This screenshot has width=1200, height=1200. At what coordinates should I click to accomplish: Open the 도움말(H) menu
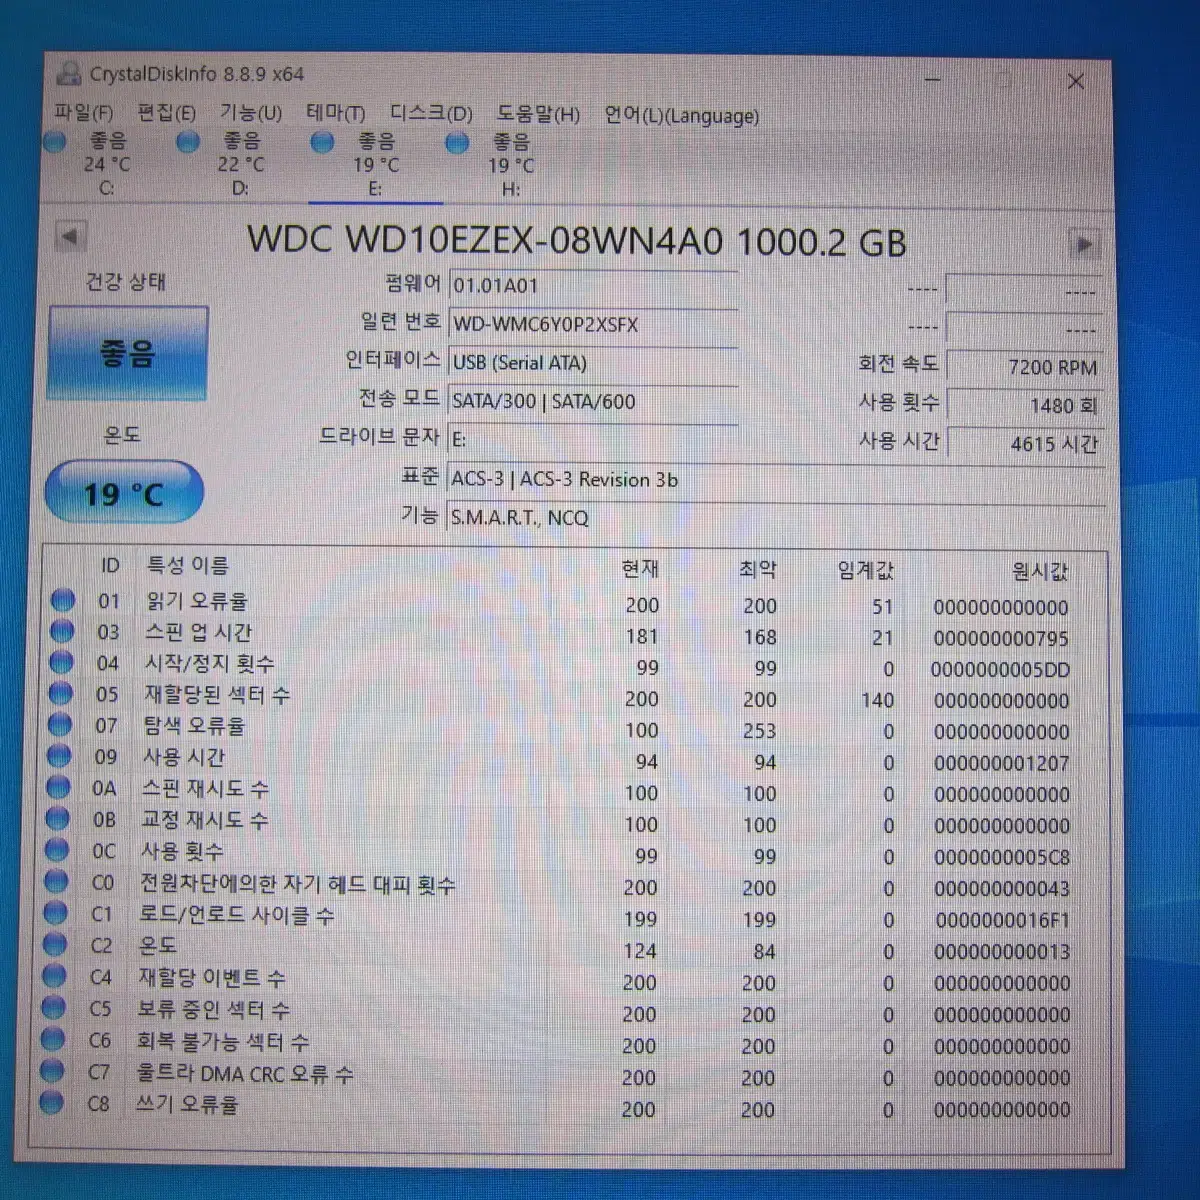[x=538, y=115]
